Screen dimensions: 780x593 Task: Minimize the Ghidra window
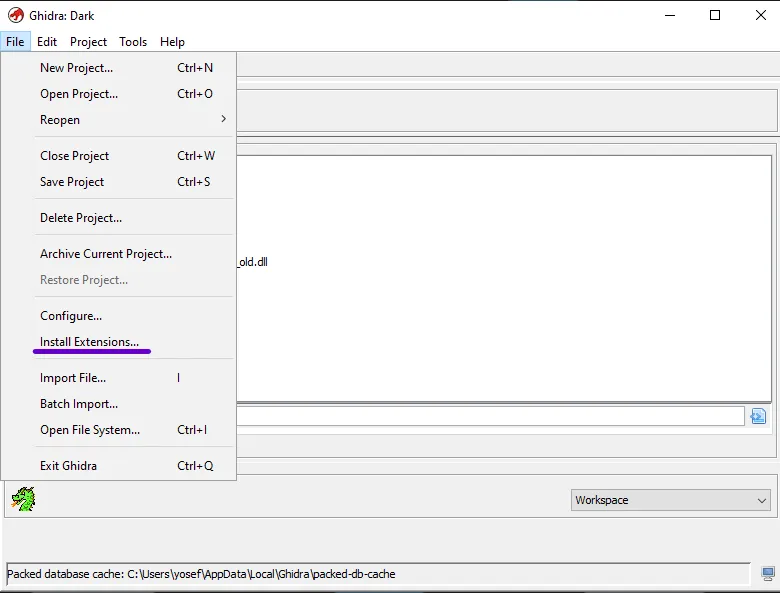click(670, 15)
